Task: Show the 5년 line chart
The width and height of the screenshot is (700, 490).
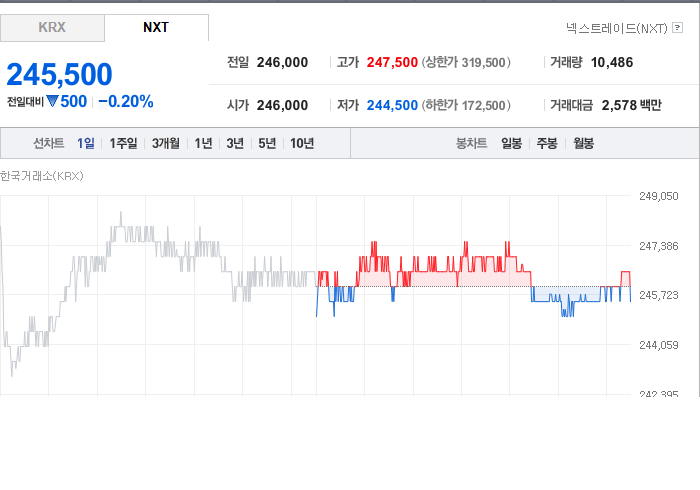Action: [x=267, y=143]
